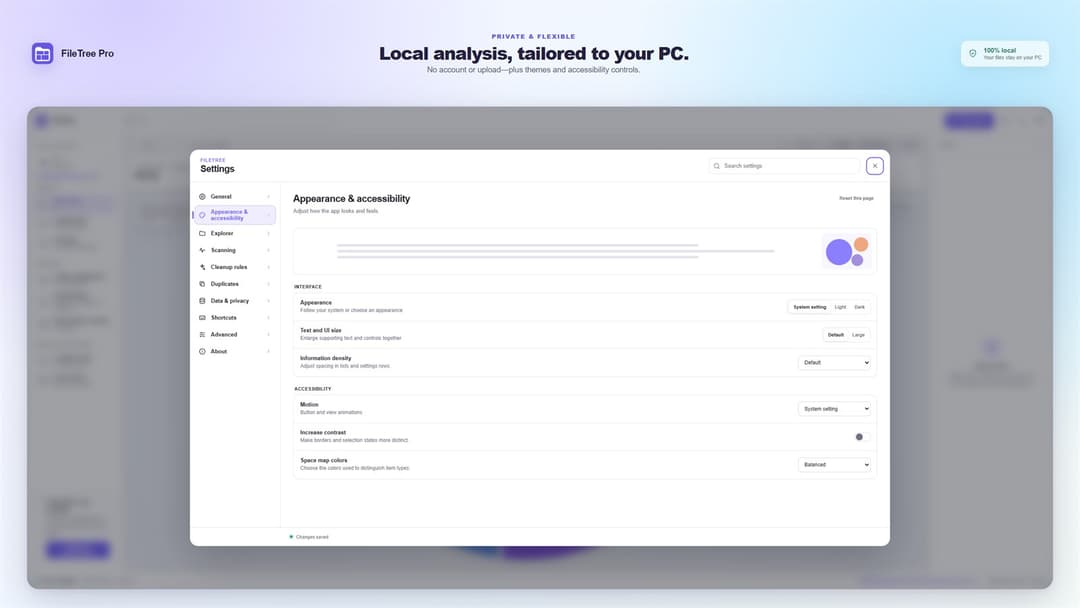
Task: Click the Scanning pulse icon in sidebar
Action: (202, 250)
